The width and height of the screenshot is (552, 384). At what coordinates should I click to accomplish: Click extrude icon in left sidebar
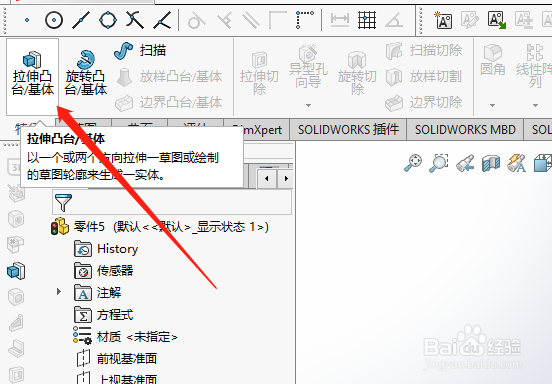point(16,271)
